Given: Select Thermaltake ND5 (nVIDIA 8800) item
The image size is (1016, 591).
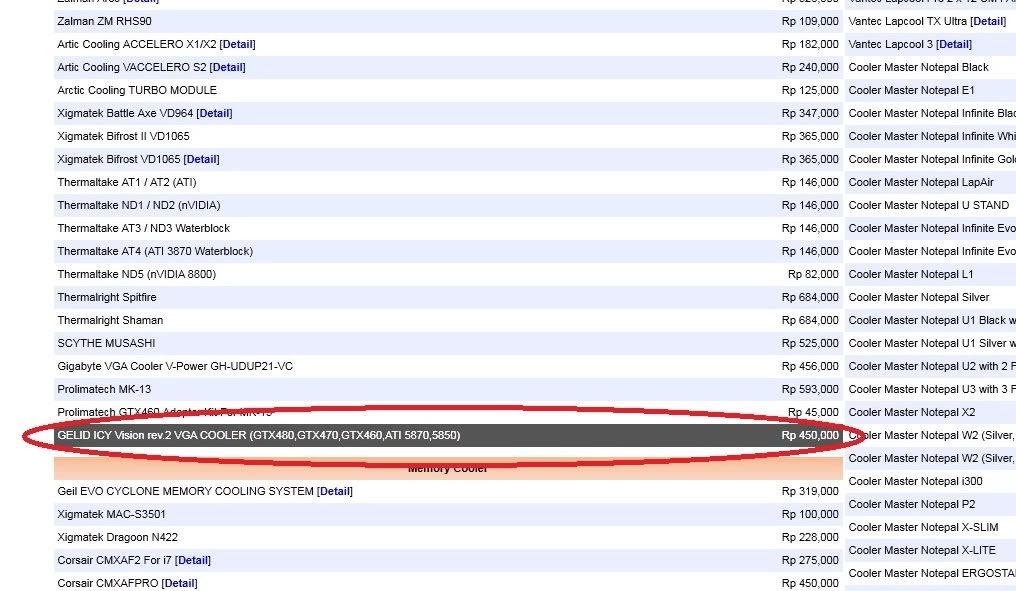Looking at the screenshot, I should (x=137, y=274).
